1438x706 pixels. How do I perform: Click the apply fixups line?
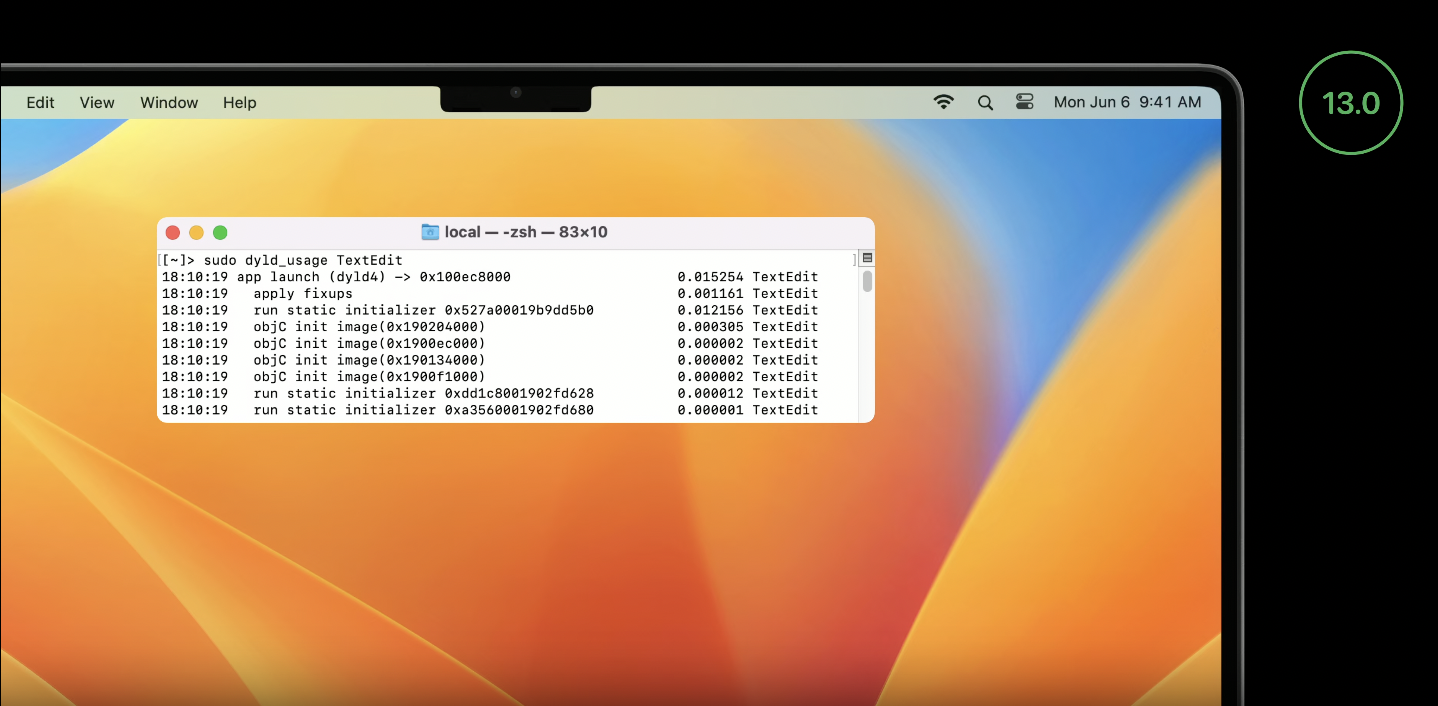click(x=490, y=294)
